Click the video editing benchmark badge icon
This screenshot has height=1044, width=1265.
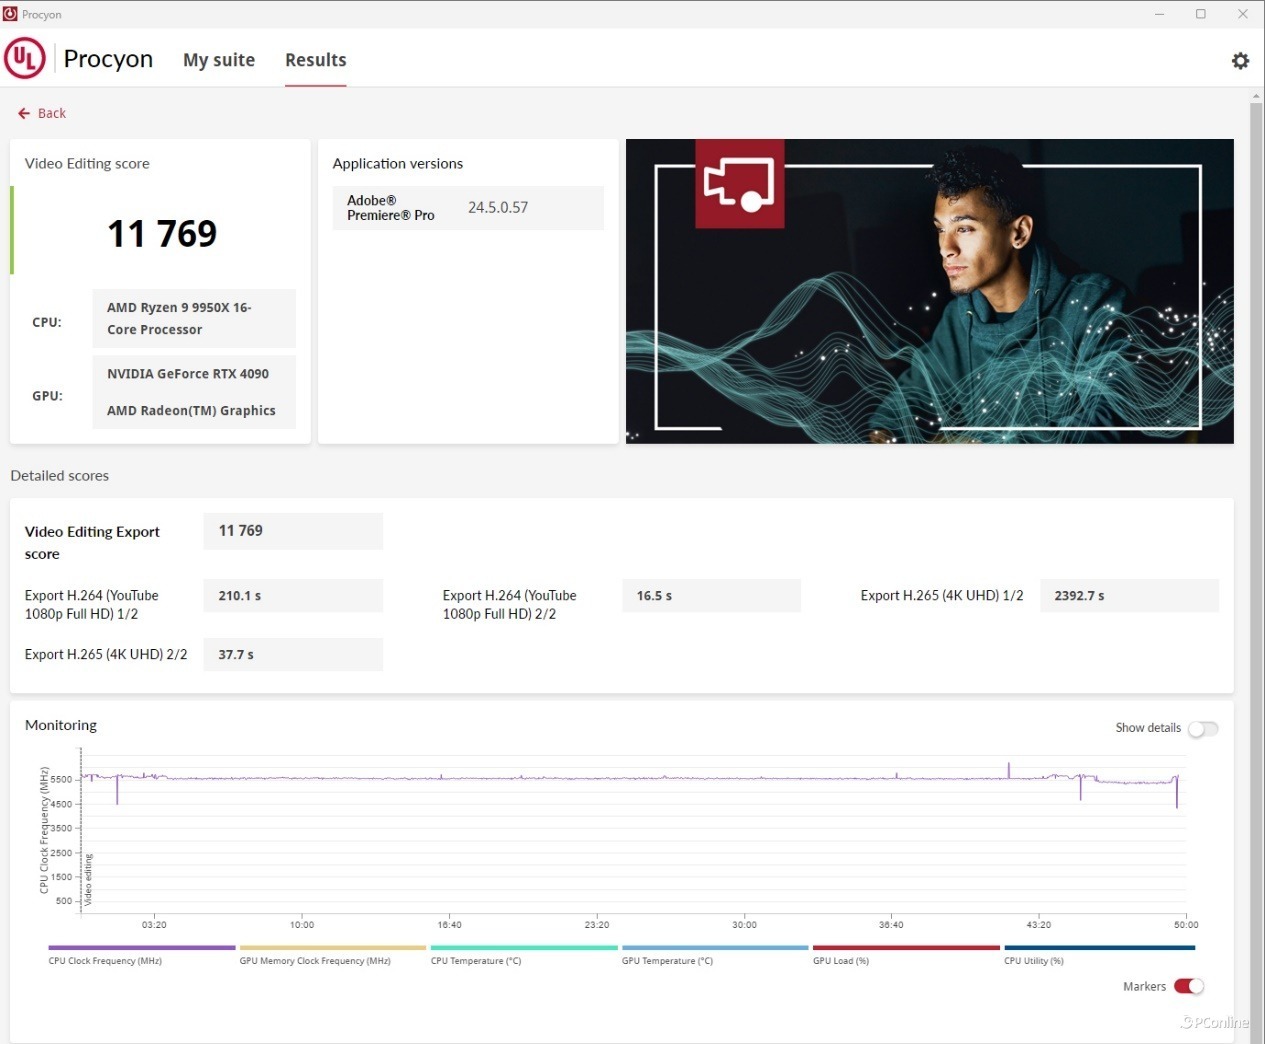(x=739, y=184)
